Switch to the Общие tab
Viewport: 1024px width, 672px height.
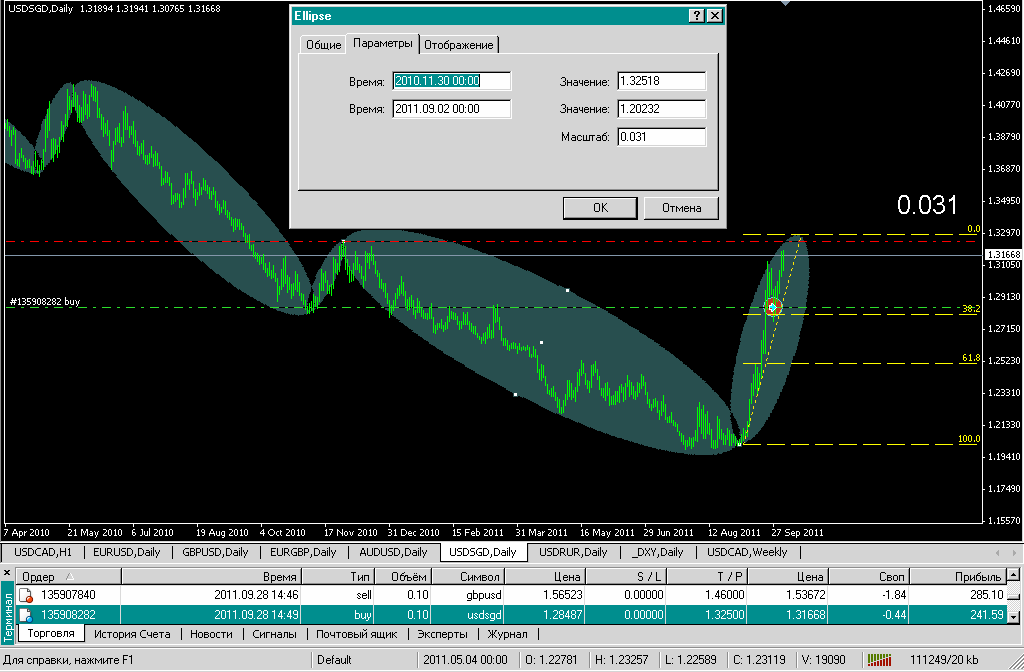[323, 45]
